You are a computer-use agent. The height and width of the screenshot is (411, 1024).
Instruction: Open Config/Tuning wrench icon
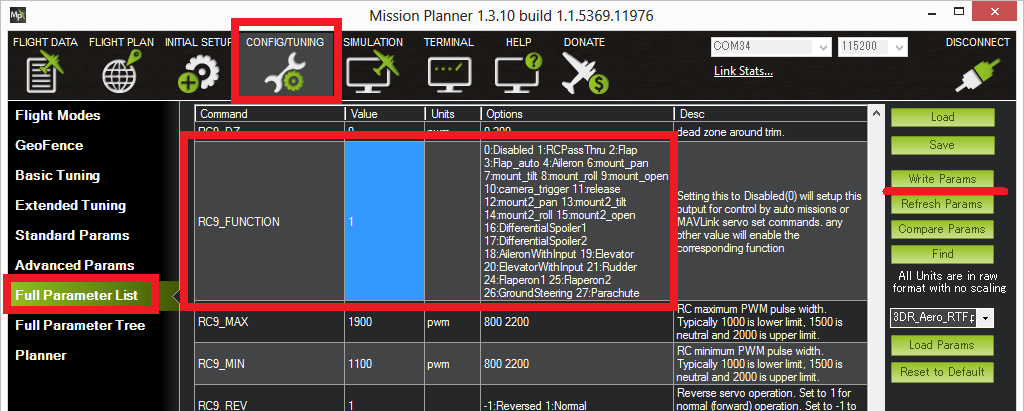pyautogui.click(x=285, y=73)
